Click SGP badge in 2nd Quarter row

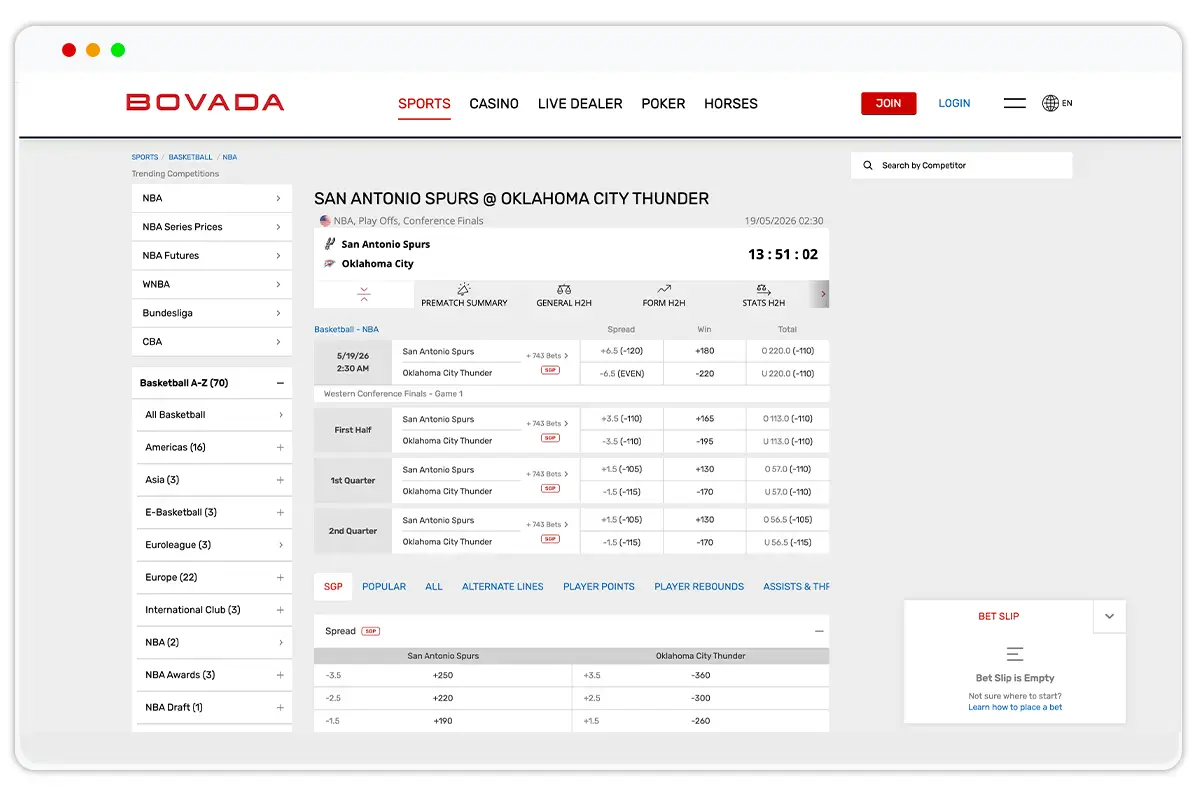click(550, 539)
